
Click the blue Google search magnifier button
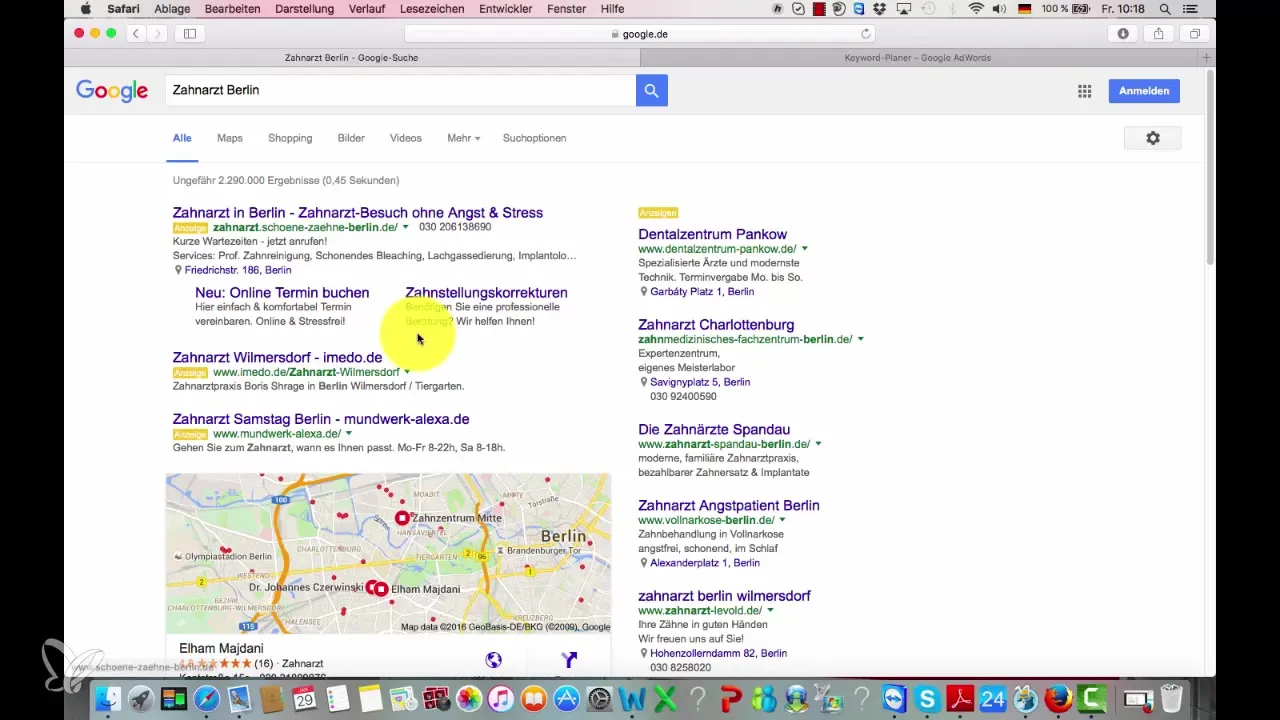point(651,90)
